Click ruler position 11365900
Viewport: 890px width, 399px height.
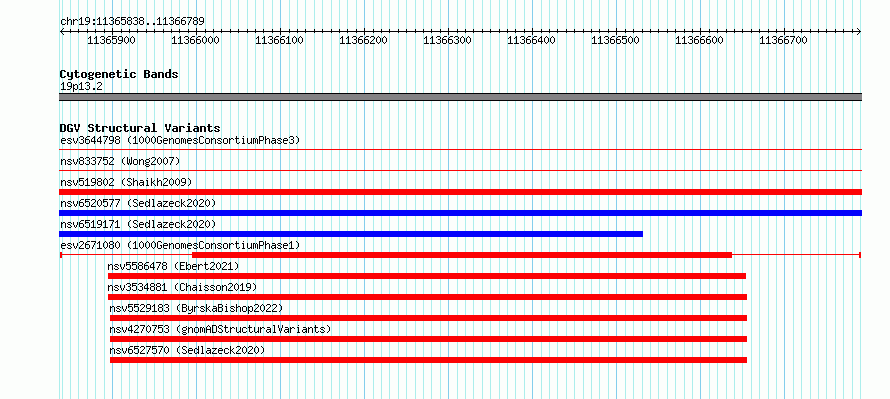(112, 40)
